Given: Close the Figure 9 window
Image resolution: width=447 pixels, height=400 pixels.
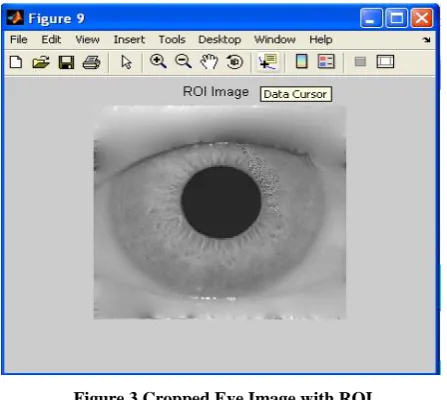Looking at the screenshot, I should 422,18.
